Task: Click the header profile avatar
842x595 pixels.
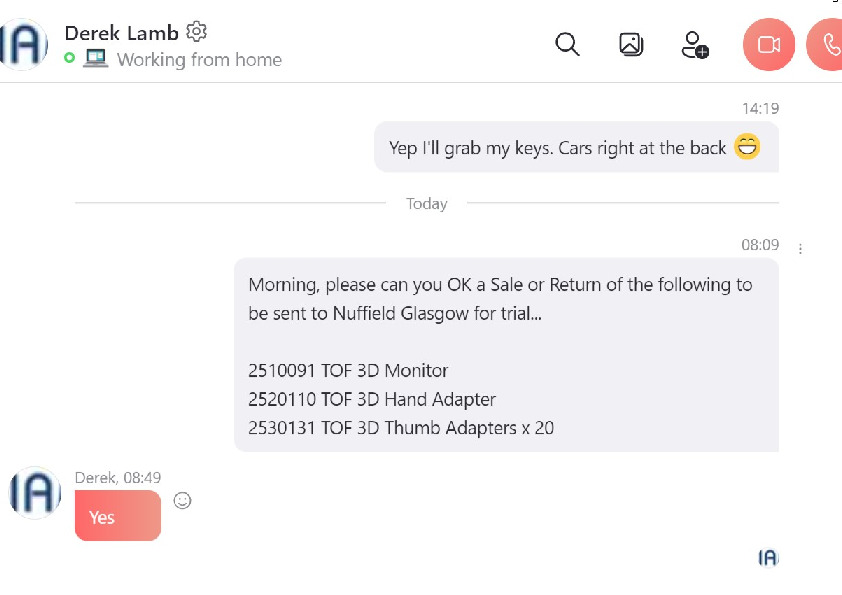Action: (23, 45)
